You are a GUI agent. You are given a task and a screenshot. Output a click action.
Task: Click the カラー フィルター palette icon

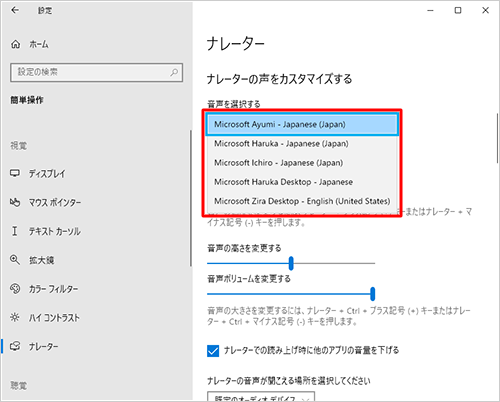(x=15, y=289)
